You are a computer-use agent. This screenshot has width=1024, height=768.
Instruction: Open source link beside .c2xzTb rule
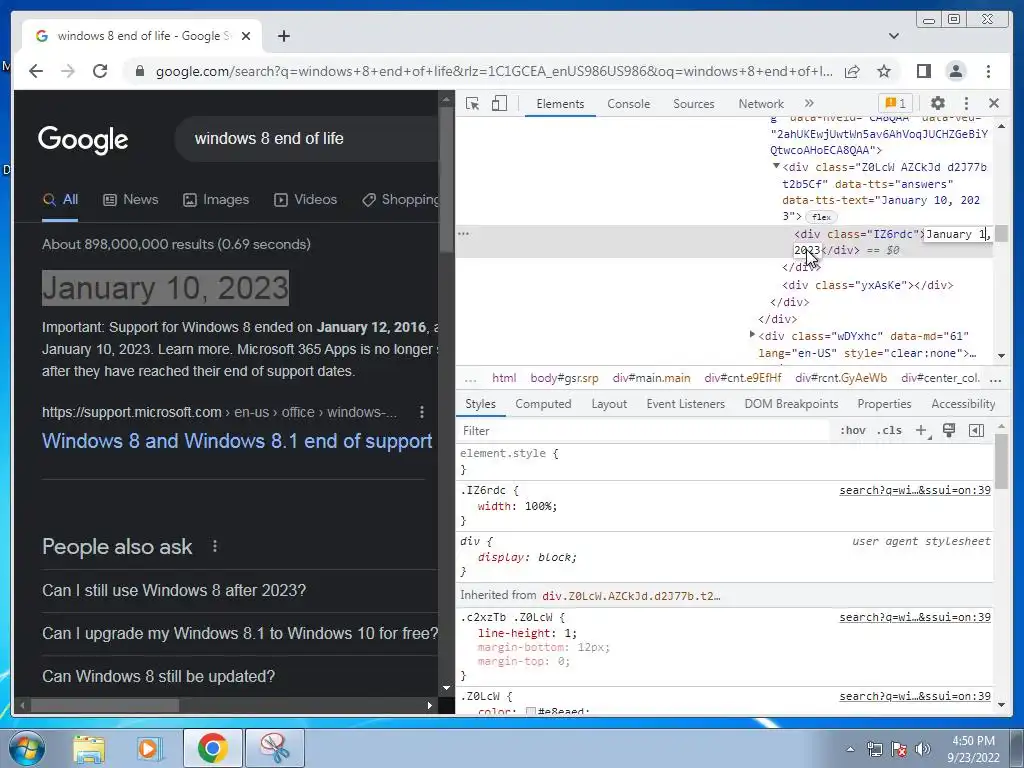point(914,617)
